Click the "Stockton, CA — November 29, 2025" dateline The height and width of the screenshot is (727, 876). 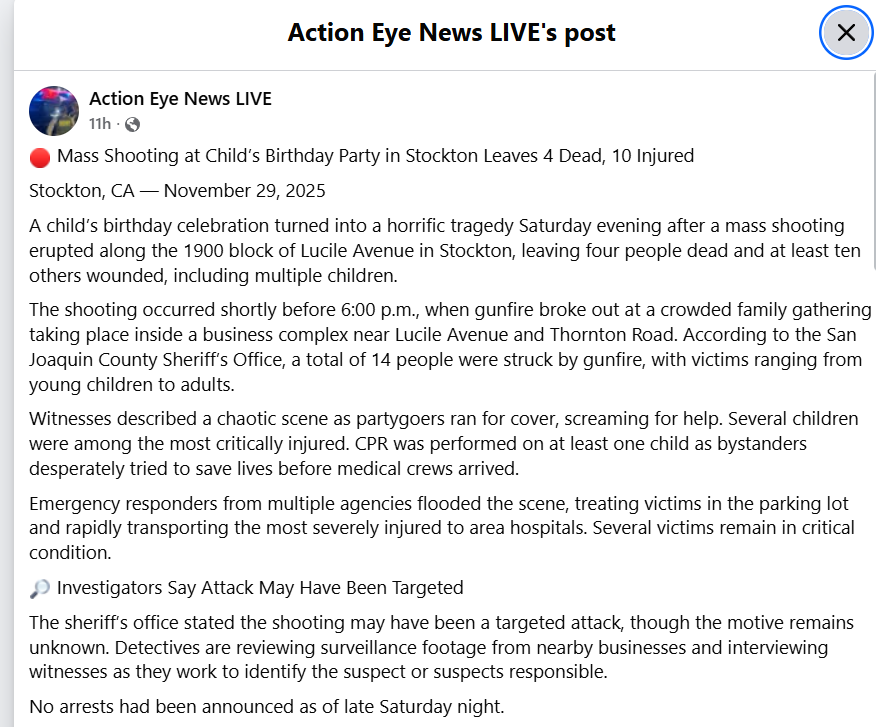[177, 190]
